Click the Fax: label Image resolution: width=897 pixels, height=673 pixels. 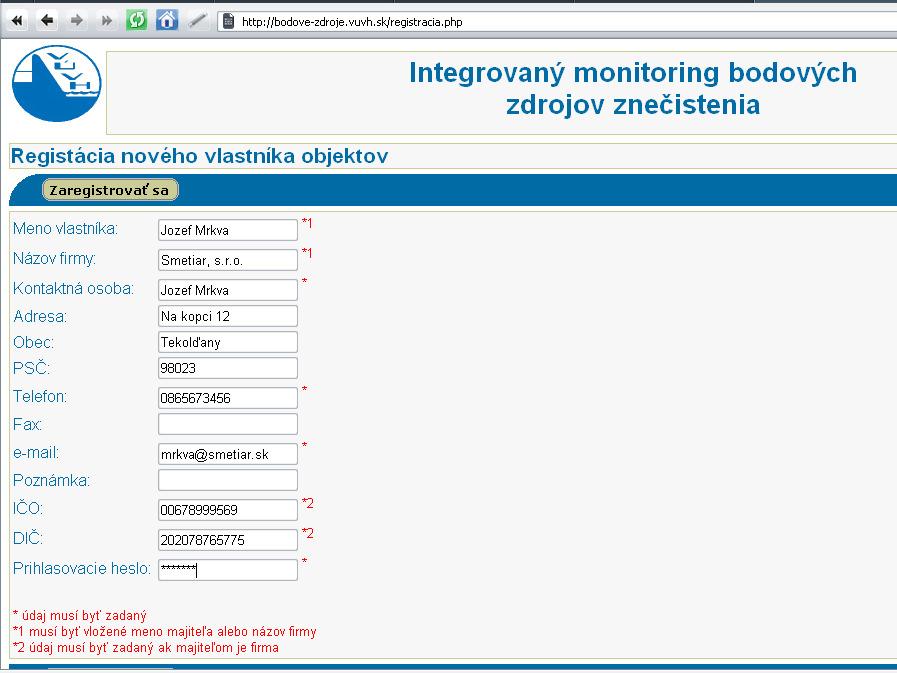click(x=27, y=424)
